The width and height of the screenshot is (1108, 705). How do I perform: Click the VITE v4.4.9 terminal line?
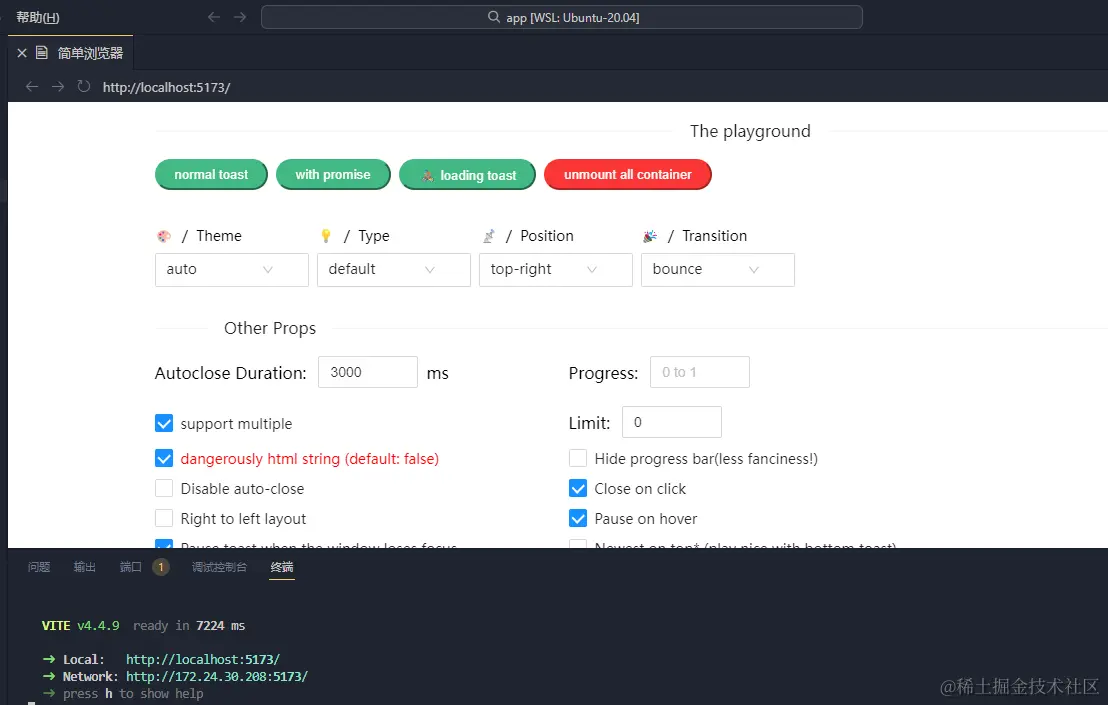143,626
